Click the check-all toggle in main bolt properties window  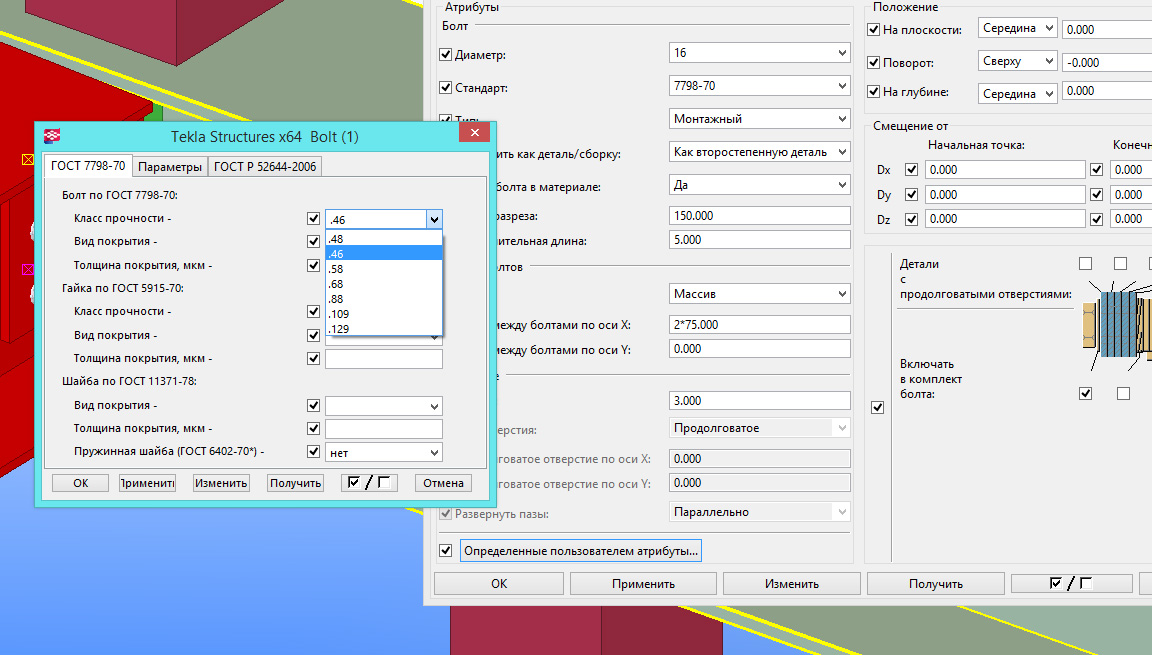1071,583
